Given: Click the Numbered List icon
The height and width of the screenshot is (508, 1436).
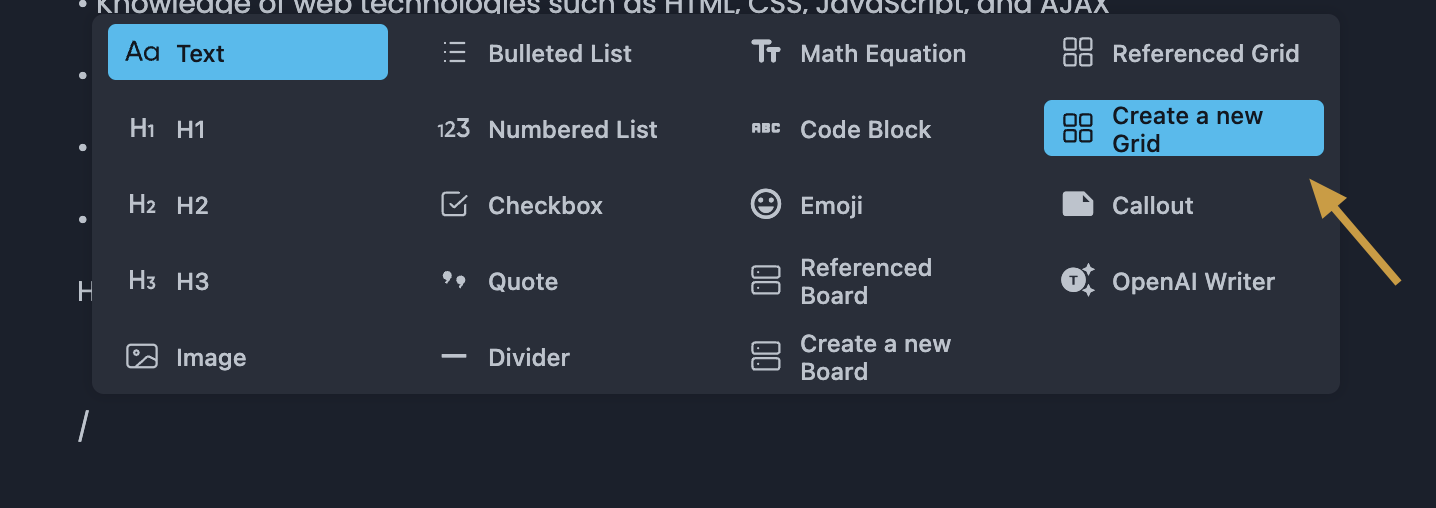Looking at the screenshot, I should [x=454, y=129].
